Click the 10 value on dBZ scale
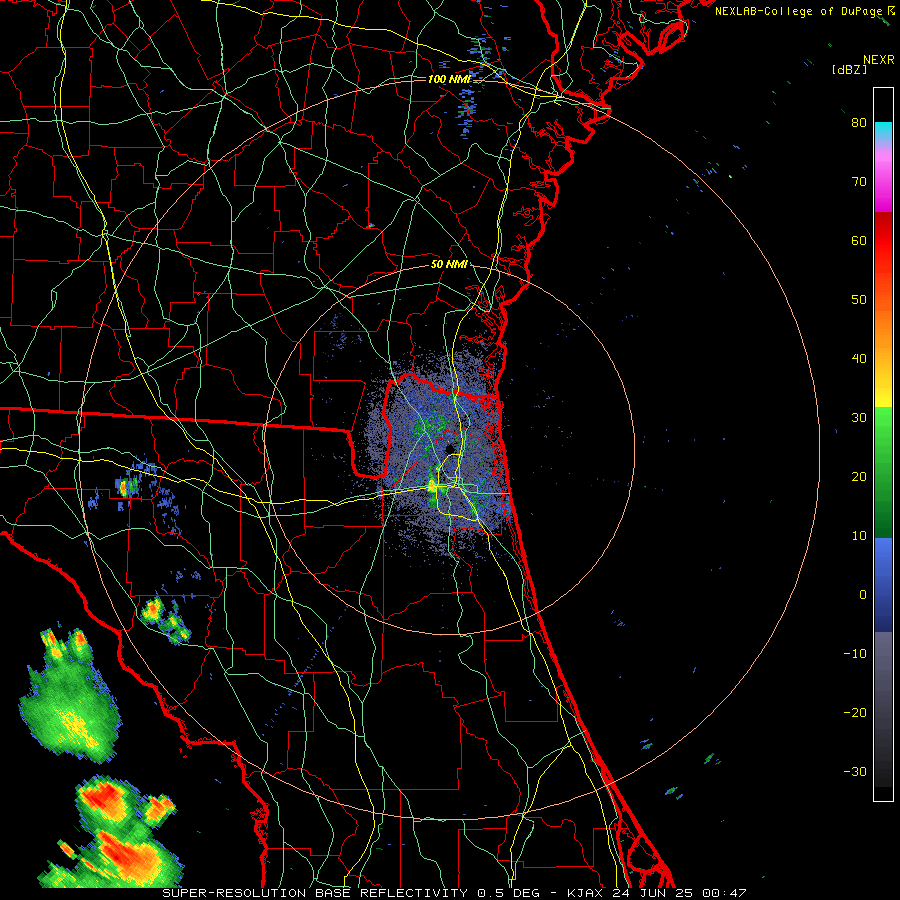Viewport: 900px width, 900px height. (859, 536)
